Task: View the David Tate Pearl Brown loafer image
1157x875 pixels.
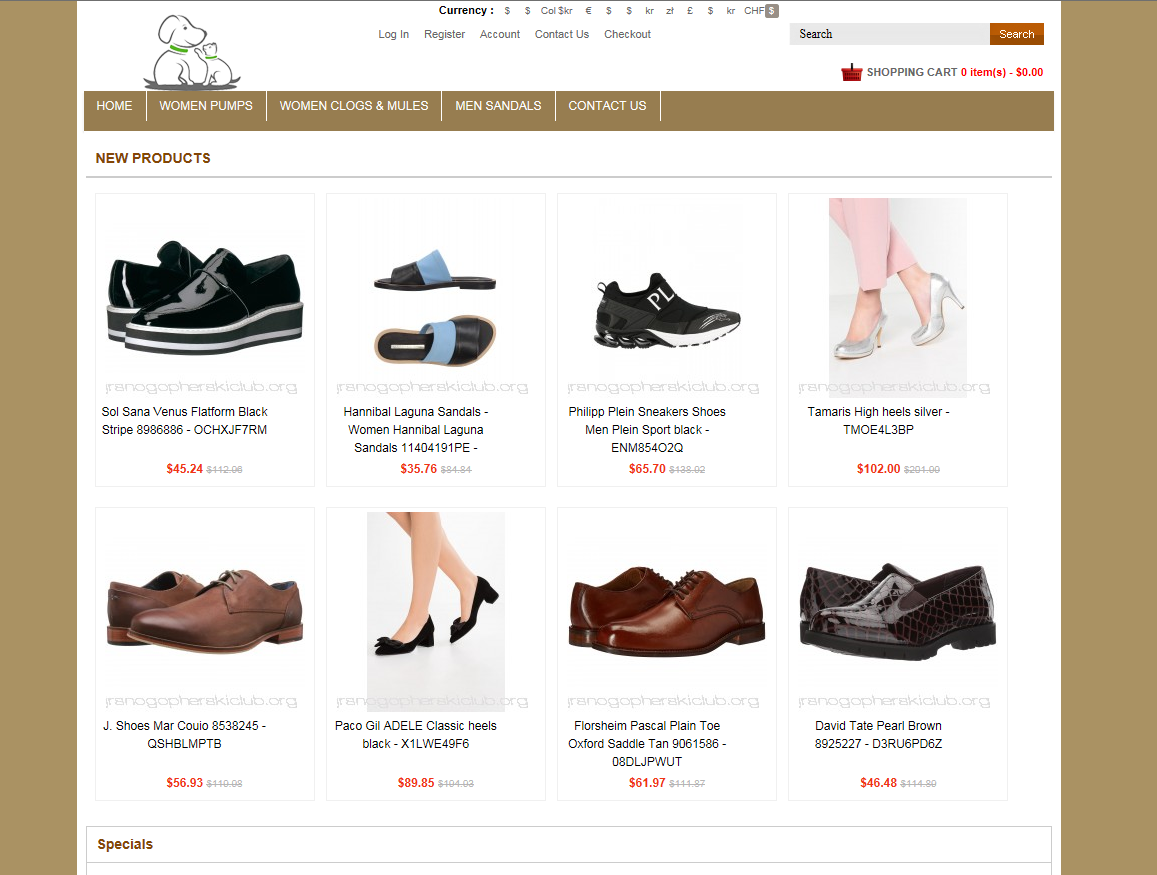Action: tap(897, 612)
